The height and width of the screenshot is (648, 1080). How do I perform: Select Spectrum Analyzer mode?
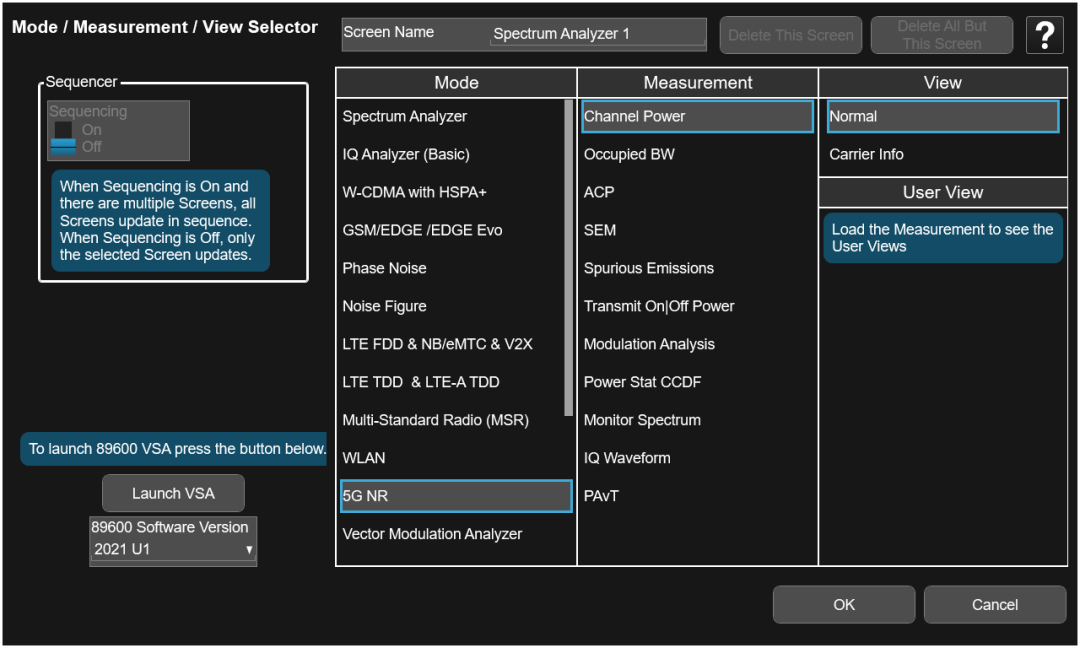405,117
